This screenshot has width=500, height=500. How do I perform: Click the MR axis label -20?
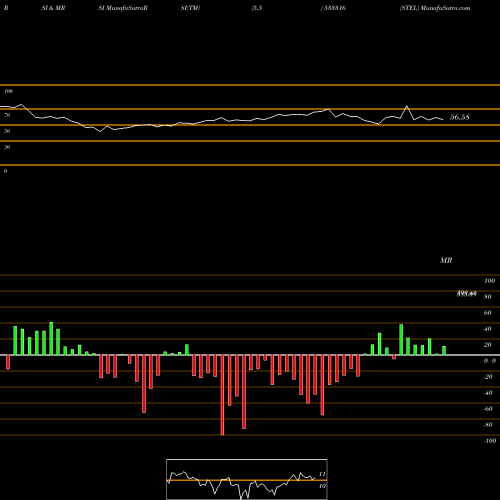click(x=488, y=377)
